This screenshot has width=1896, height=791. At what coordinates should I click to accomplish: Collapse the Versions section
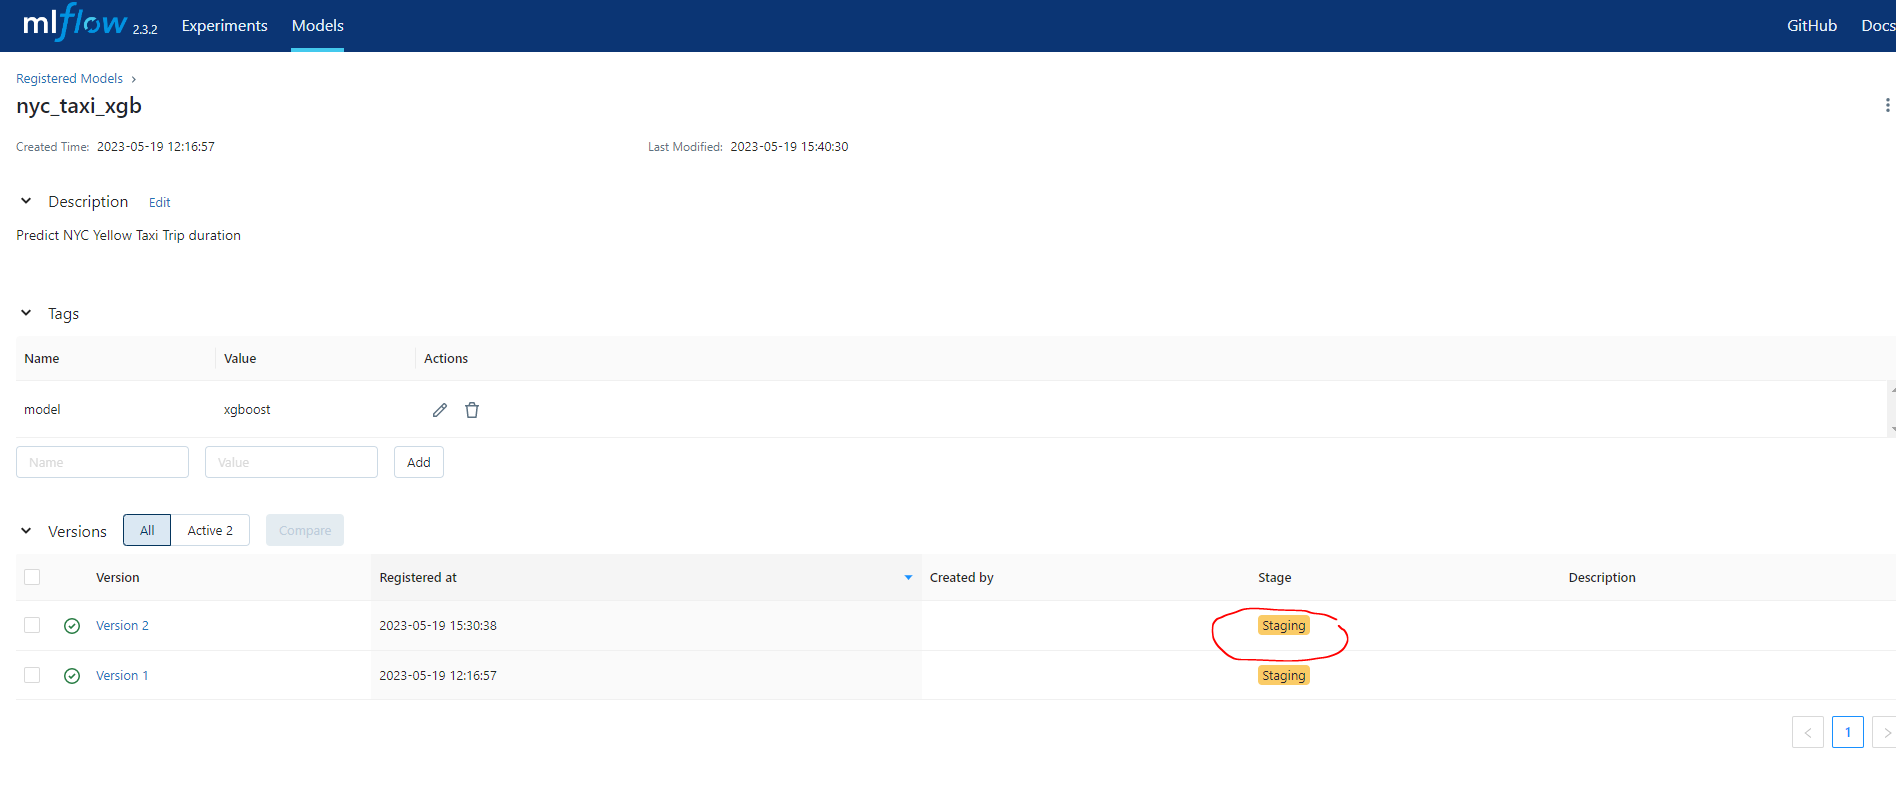26,531
